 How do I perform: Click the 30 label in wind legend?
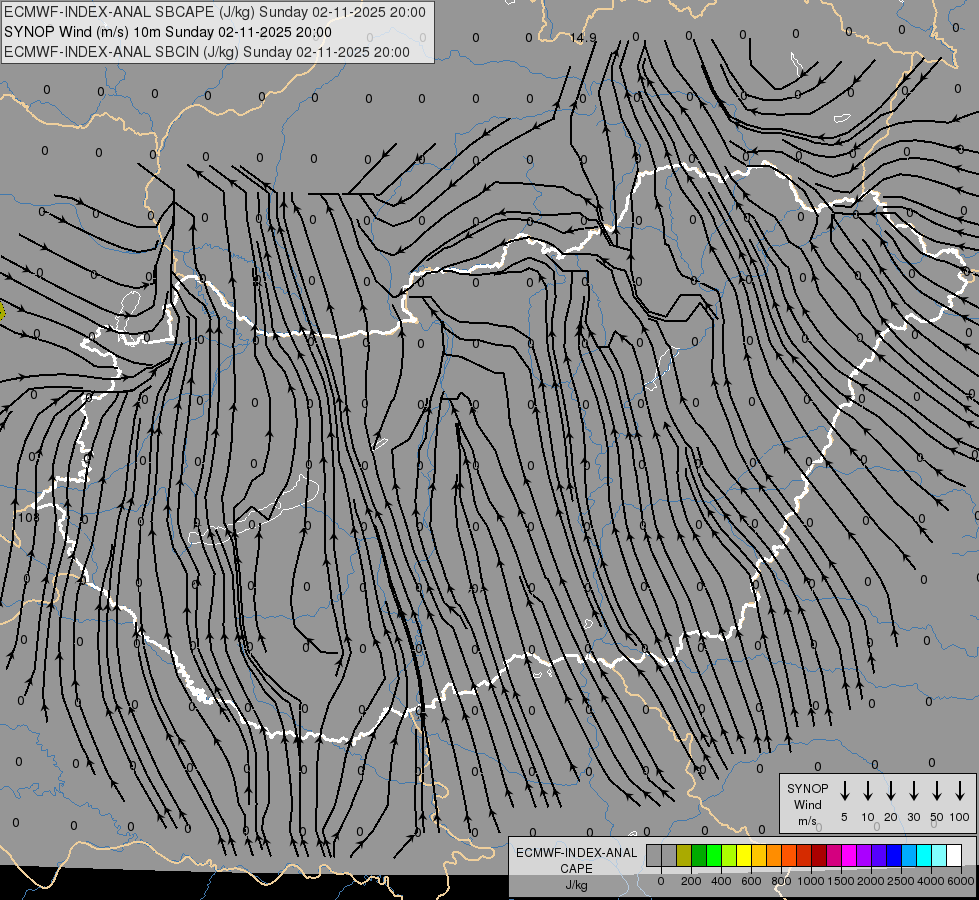[913, 817]
